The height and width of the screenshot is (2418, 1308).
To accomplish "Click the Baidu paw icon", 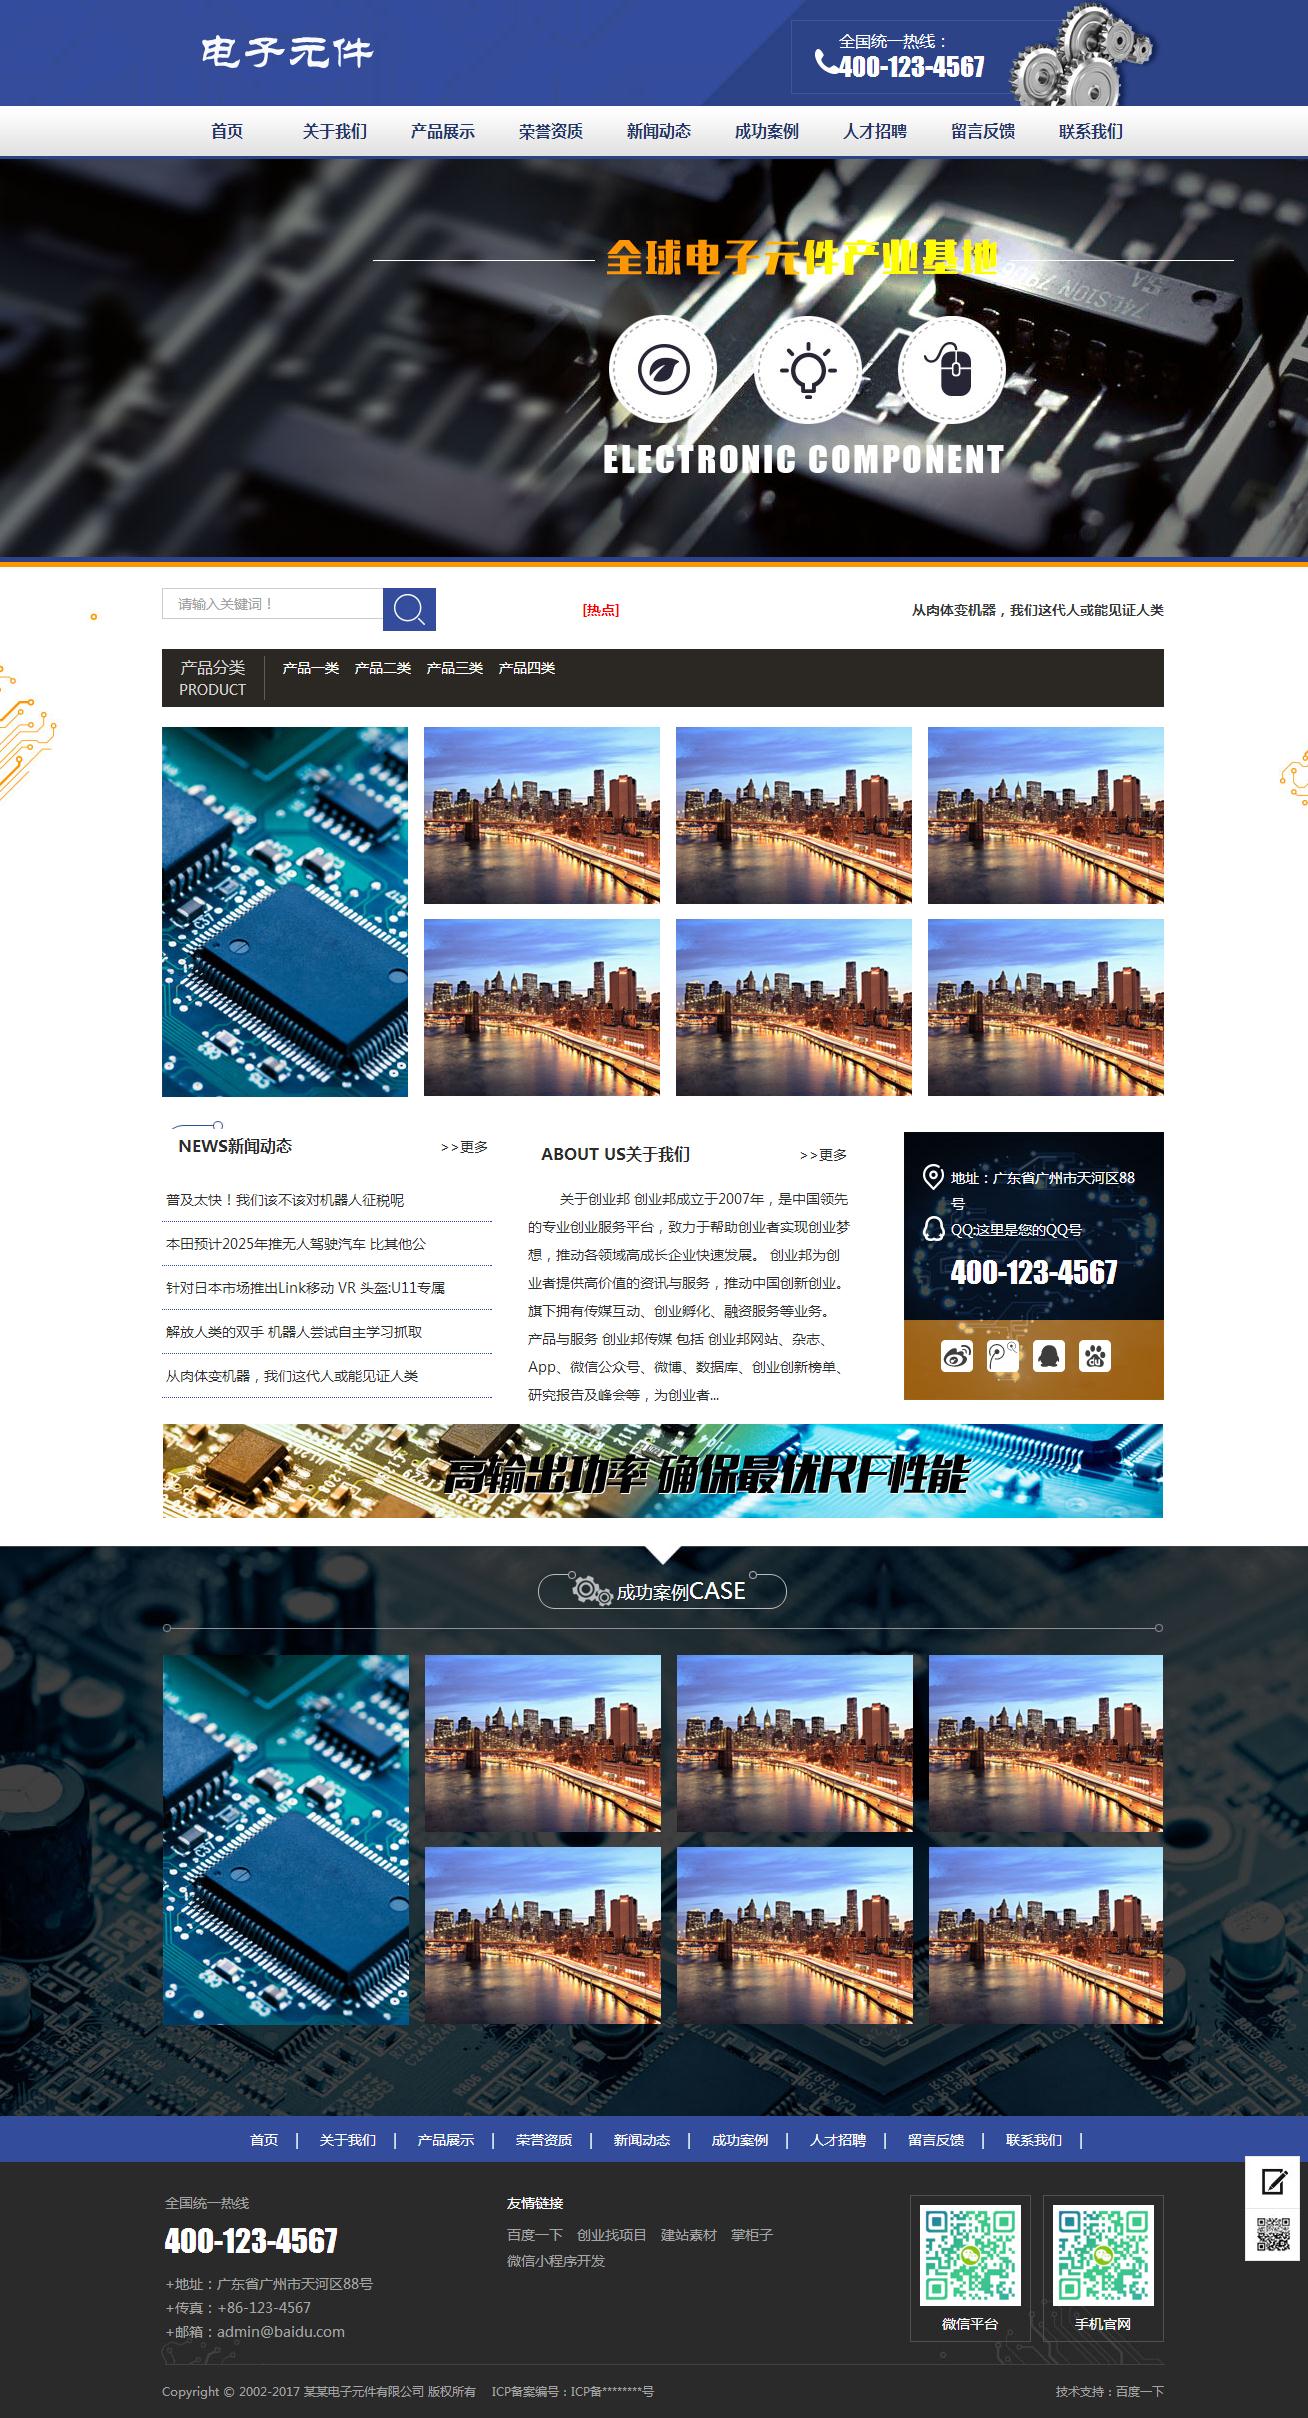I will click(1095, 1356).
